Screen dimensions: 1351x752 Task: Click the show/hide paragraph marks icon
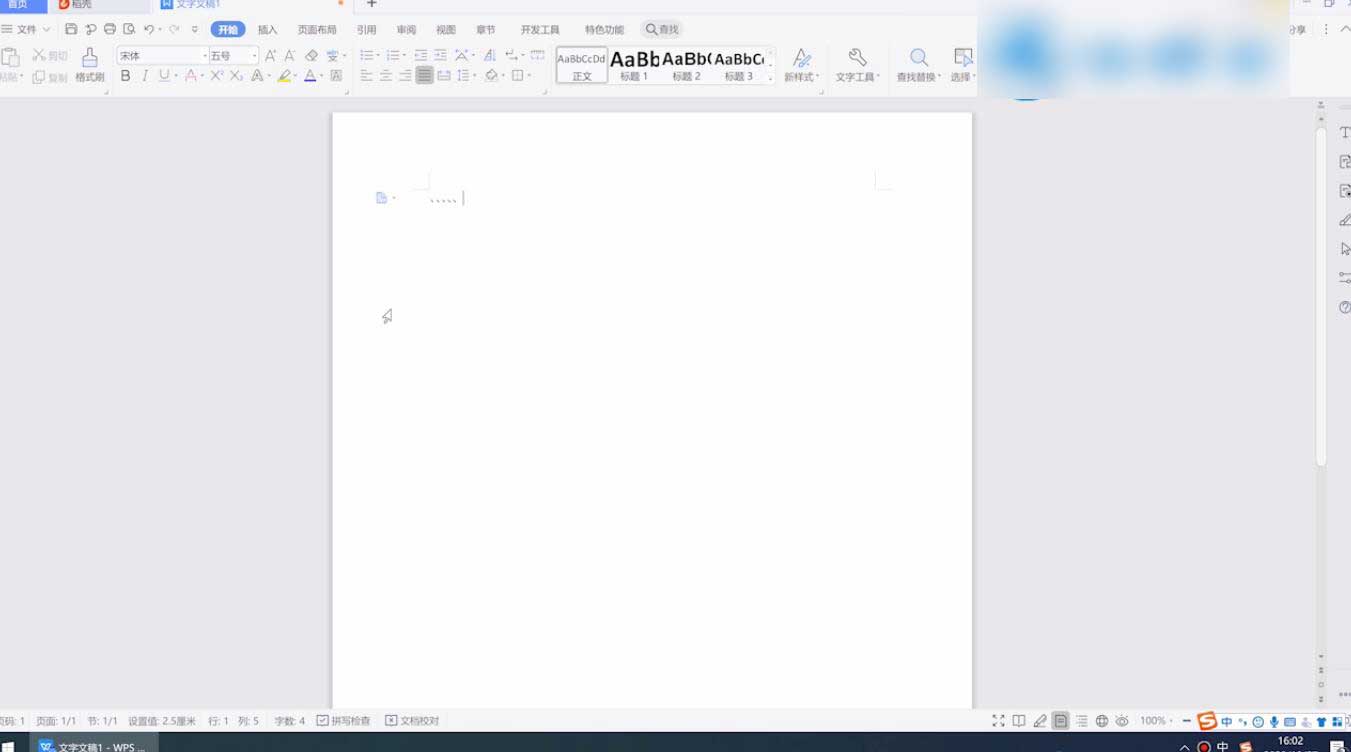511,56
